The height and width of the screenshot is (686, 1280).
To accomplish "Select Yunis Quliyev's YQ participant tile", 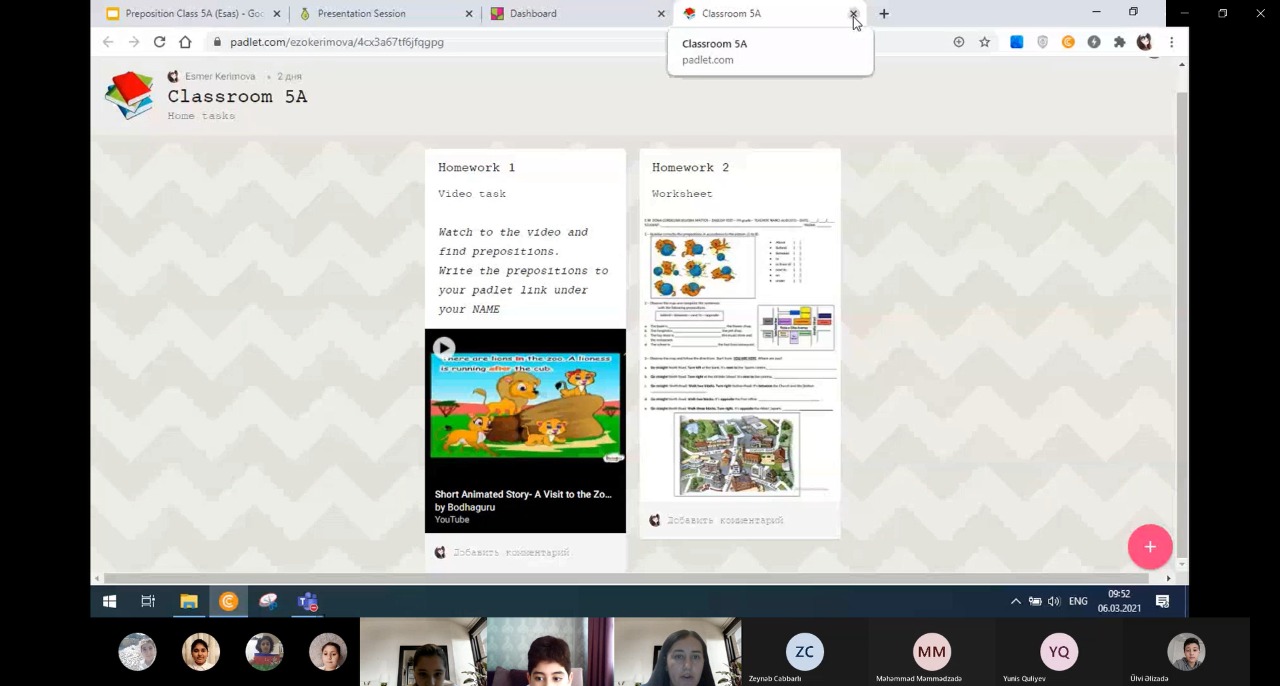I will 1059,652.
